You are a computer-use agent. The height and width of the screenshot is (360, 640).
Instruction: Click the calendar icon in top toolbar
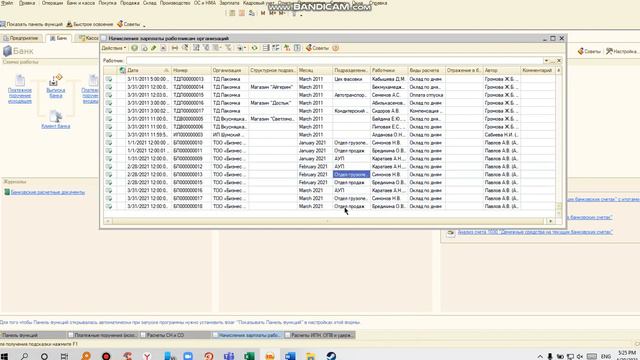click(x=242, y=13)
